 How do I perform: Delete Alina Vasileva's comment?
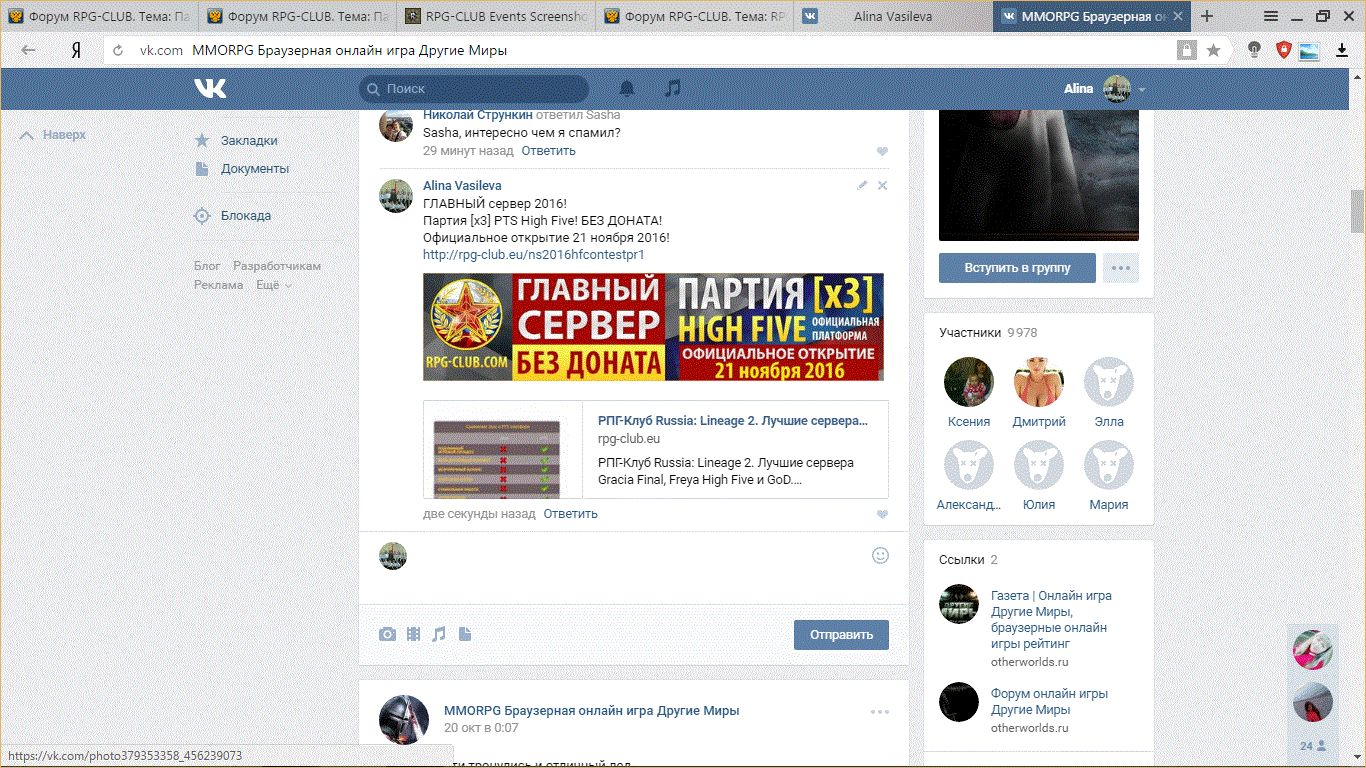882,185
